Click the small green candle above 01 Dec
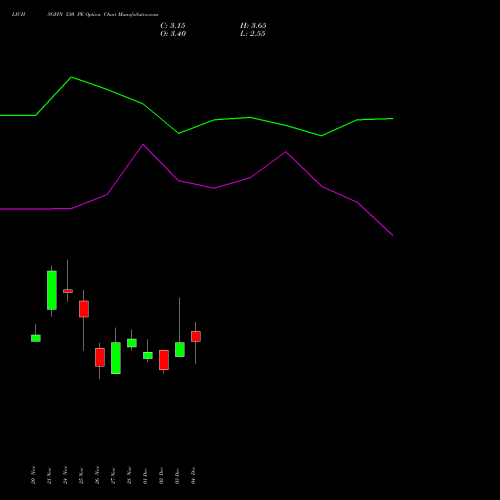Image resolution: width=500 pixels, height=500 pixels. [148, 355]
